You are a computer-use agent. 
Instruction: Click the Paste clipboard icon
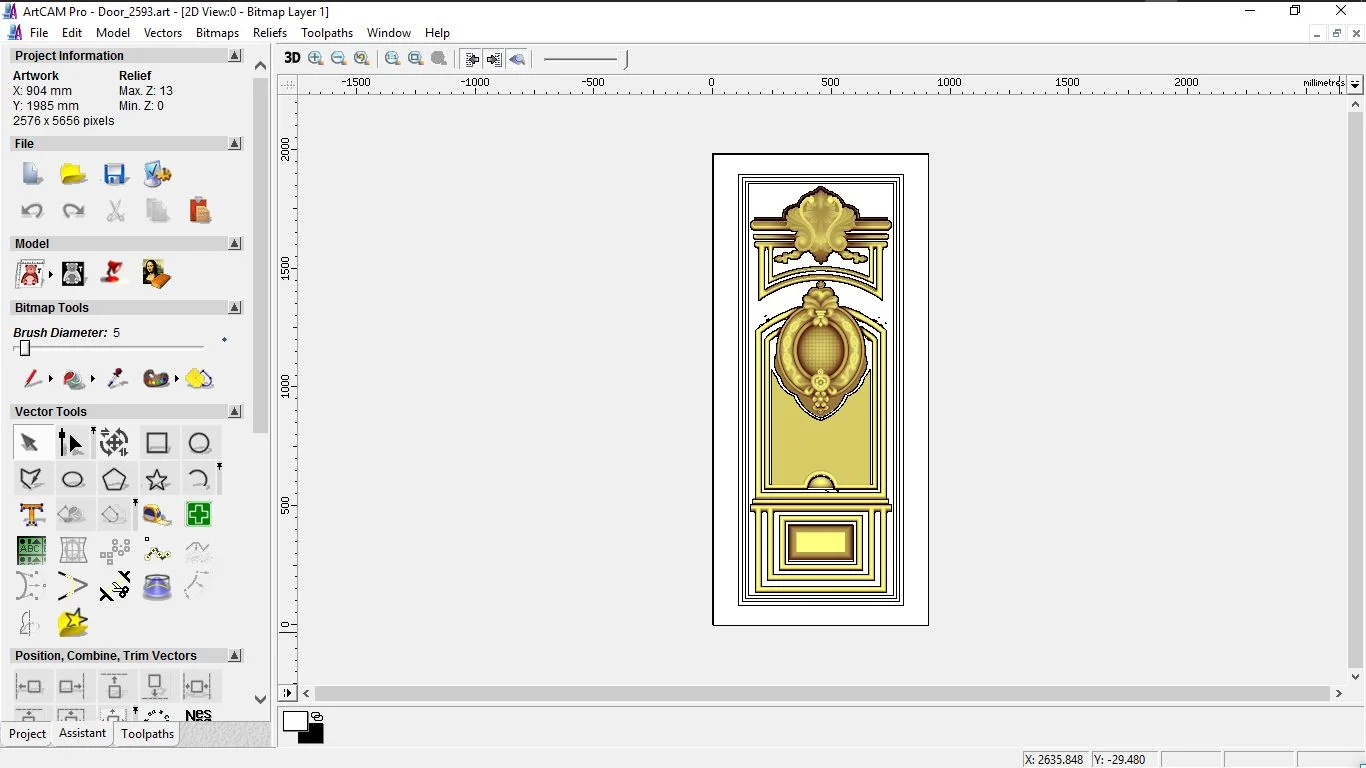pyautogui.click(x=200, y=210)
